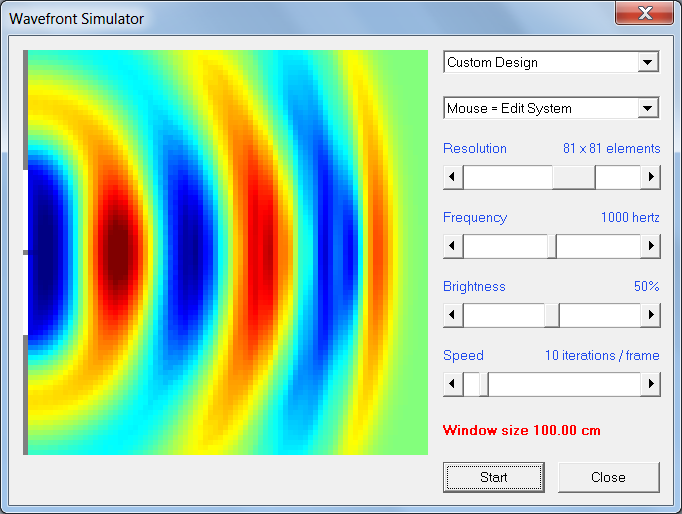Click the Window size 100.00 cm text
This screenshot has width=682, height=514.
522,430
